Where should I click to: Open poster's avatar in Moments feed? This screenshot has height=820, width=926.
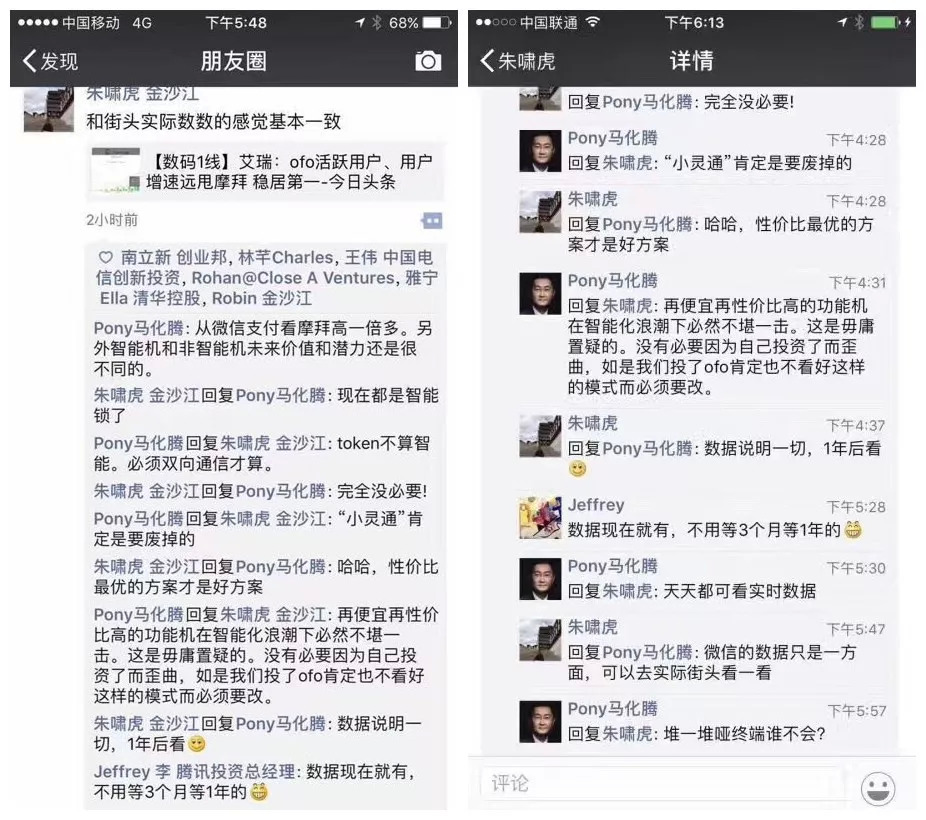[x=48, y=109]
